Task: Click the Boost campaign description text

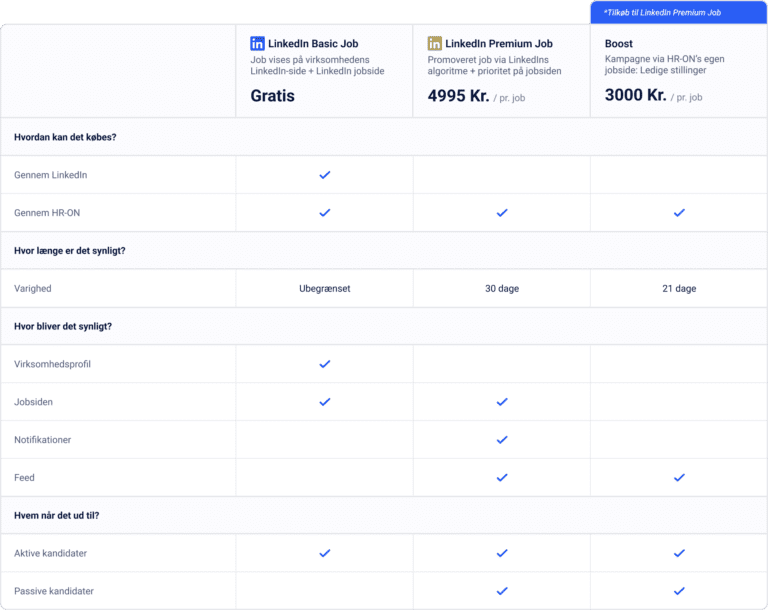Action: (x=665, y=64)
